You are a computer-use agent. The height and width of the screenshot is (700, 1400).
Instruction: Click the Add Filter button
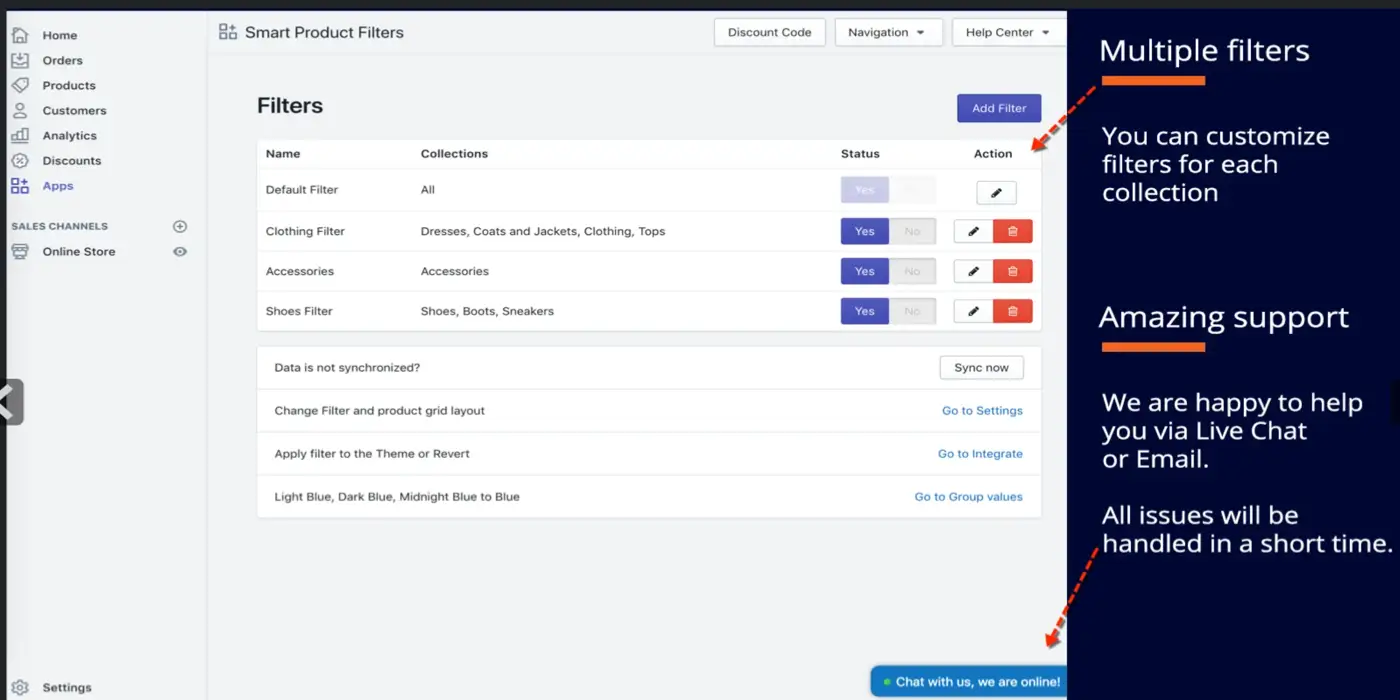(x=998, y=108)
